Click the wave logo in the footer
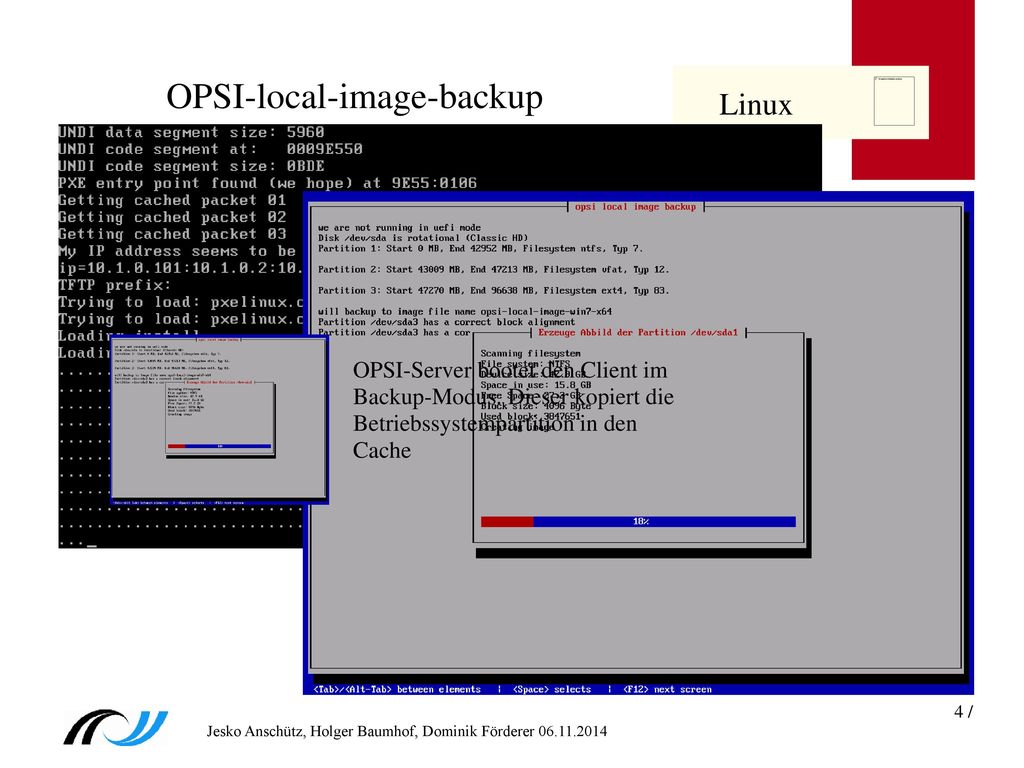1024x768 pixels. click(x=116, y=727)
